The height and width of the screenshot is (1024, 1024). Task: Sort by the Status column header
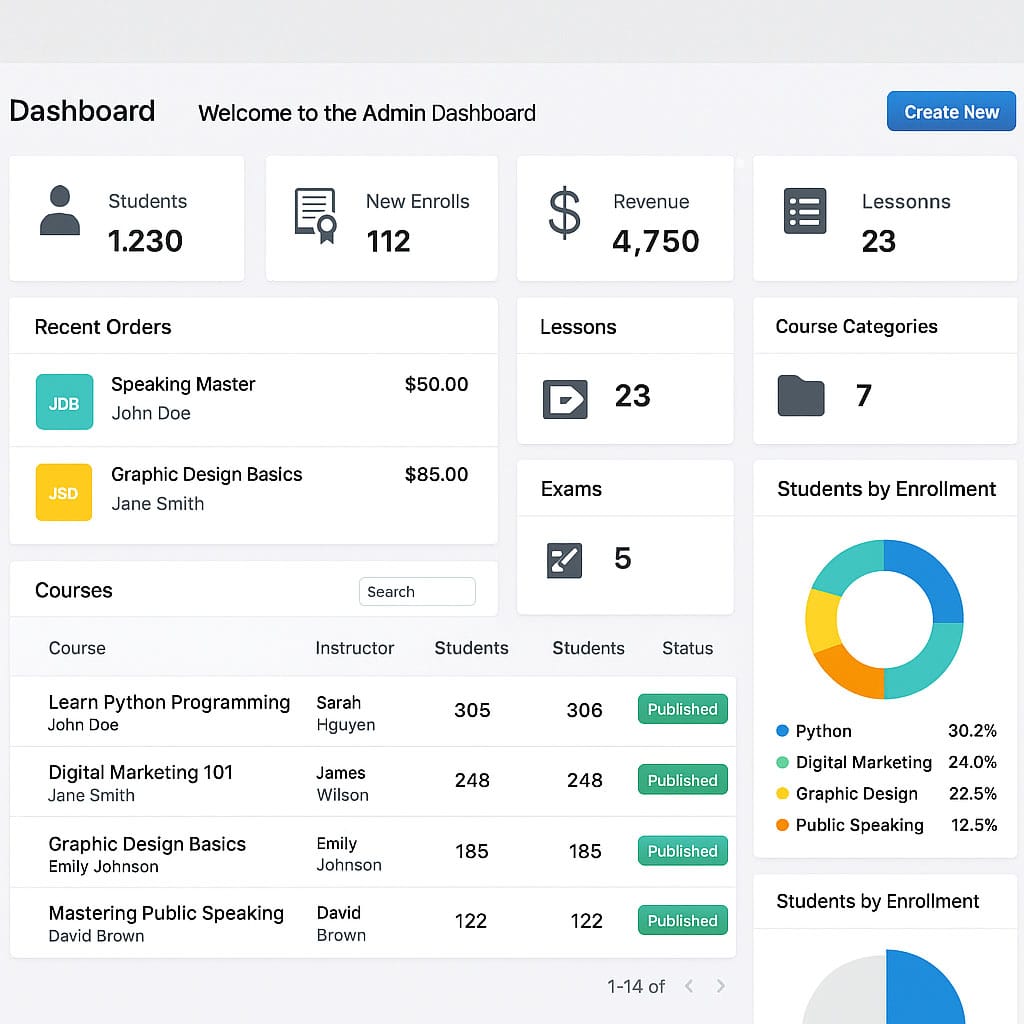click(688, 648)
